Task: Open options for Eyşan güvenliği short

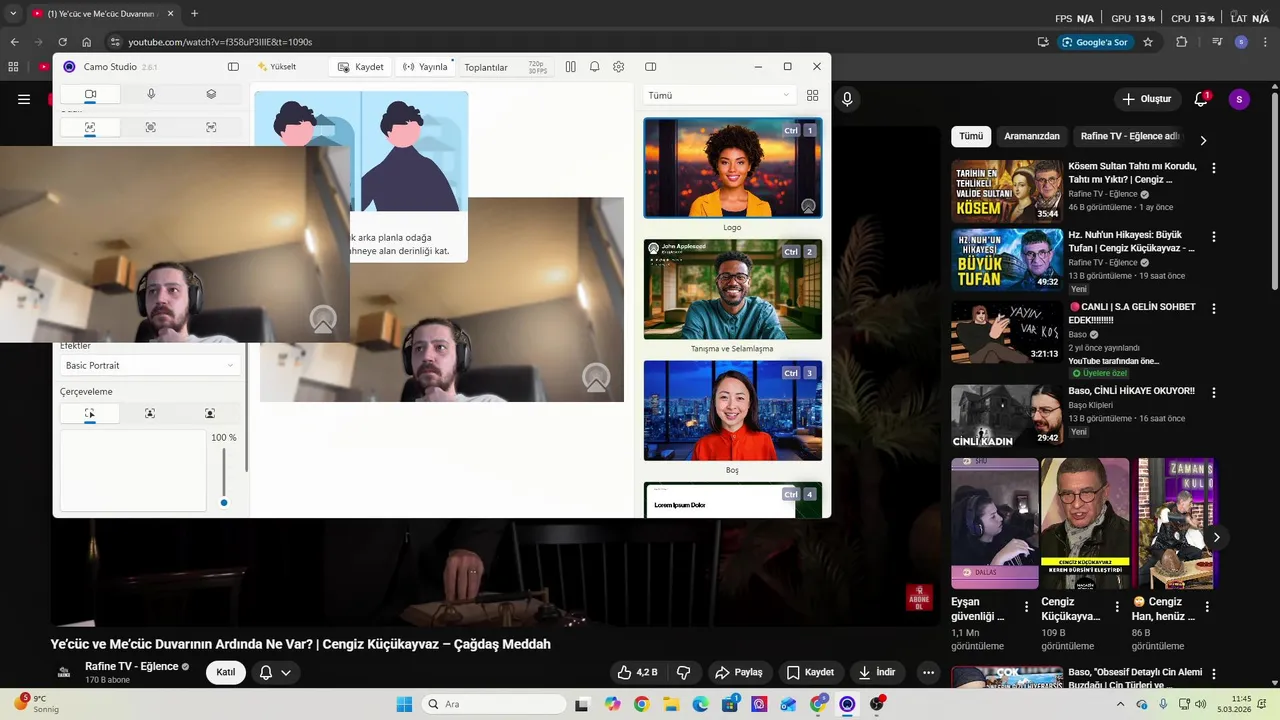Action: (1026, 606)
